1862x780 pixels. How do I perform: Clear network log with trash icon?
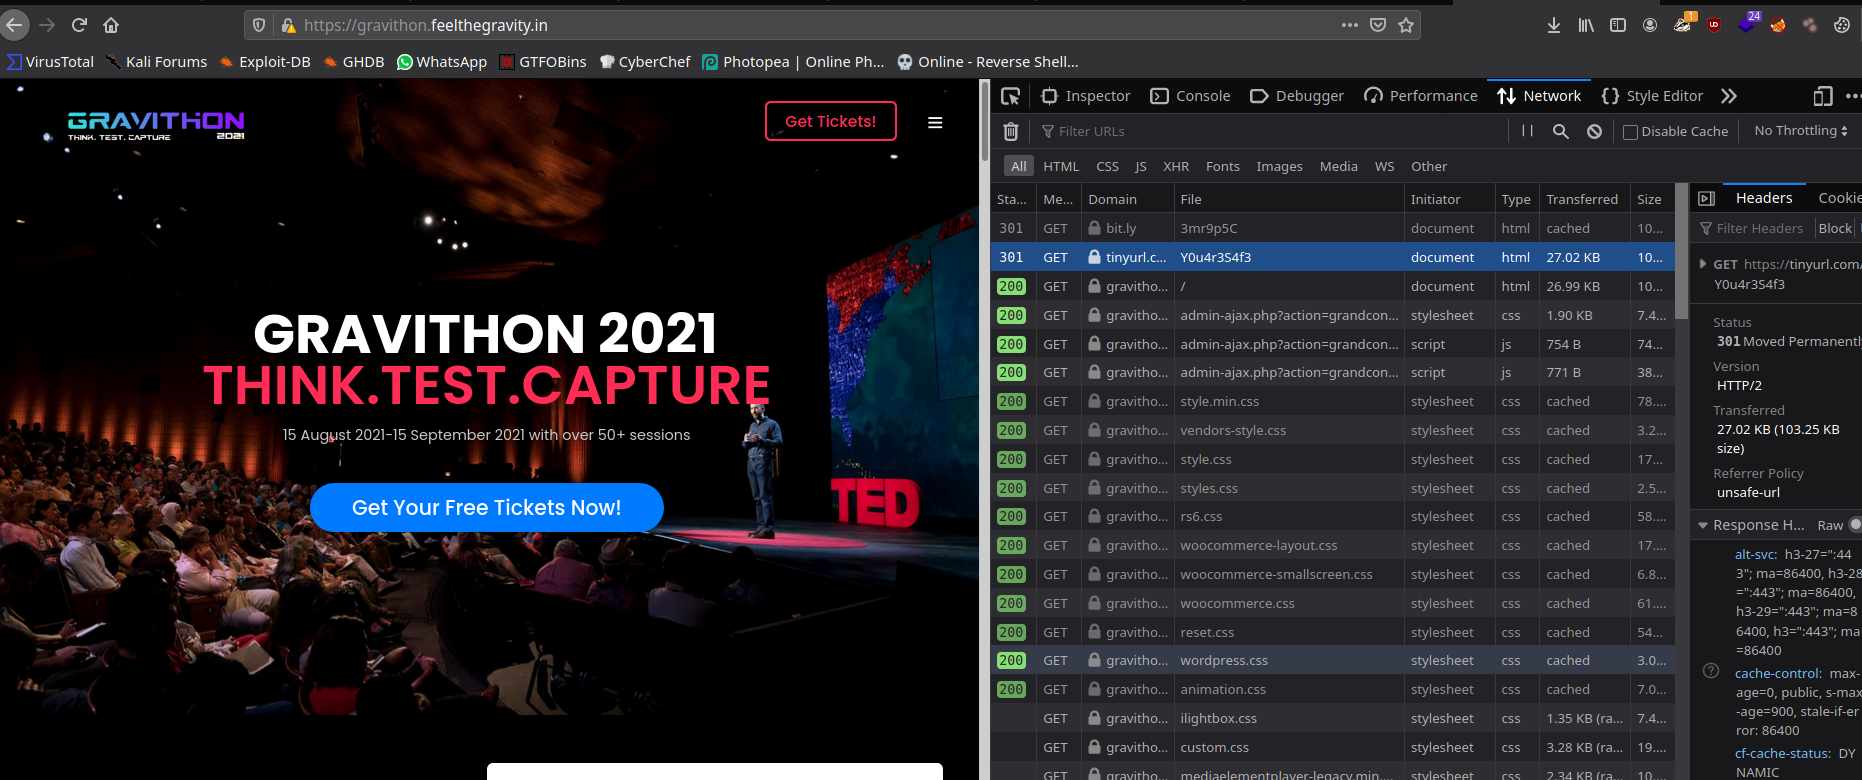click(1010, 131)
